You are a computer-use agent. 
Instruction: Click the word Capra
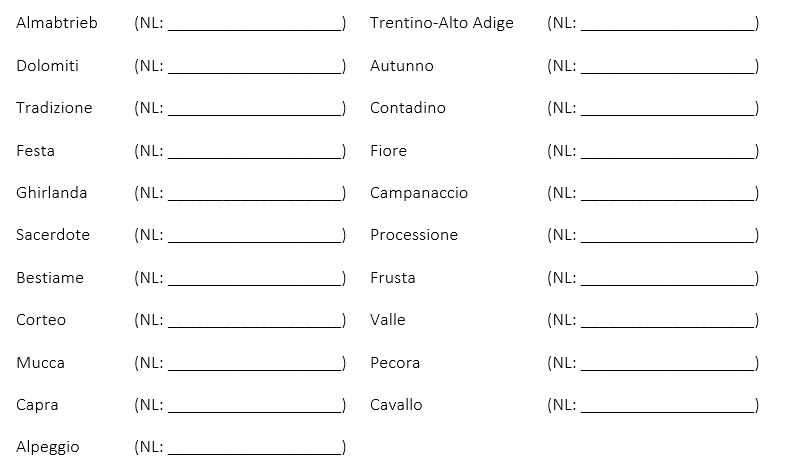click(37, 405)
